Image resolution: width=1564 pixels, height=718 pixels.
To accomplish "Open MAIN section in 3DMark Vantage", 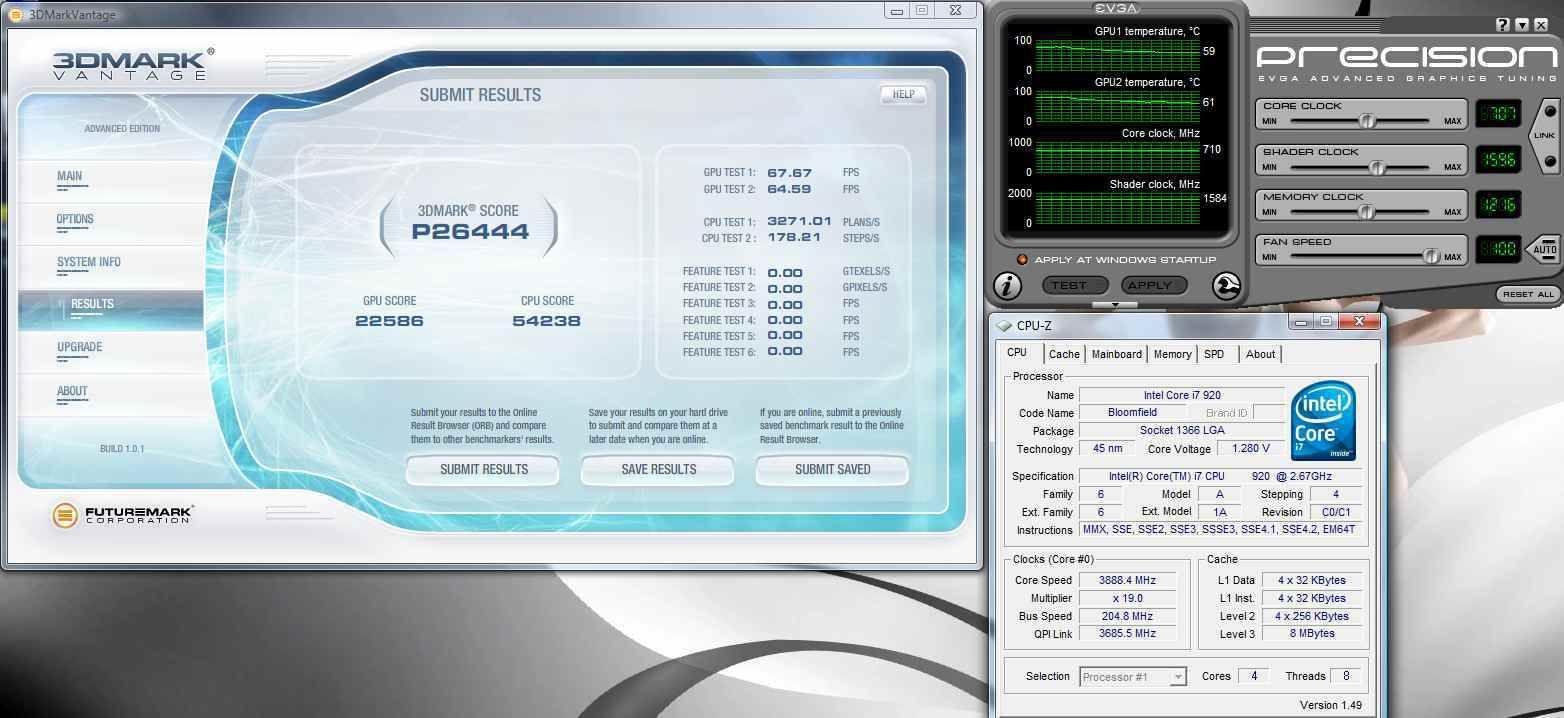I will click(x=70, y=176).
